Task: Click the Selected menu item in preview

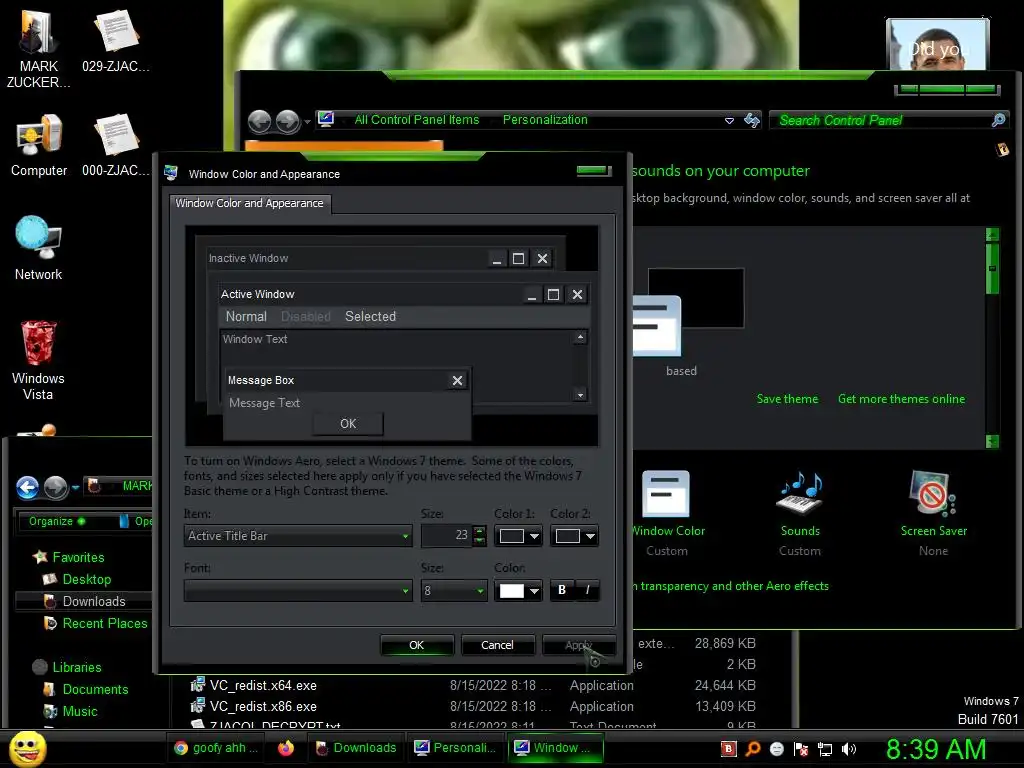Action: 370,316
